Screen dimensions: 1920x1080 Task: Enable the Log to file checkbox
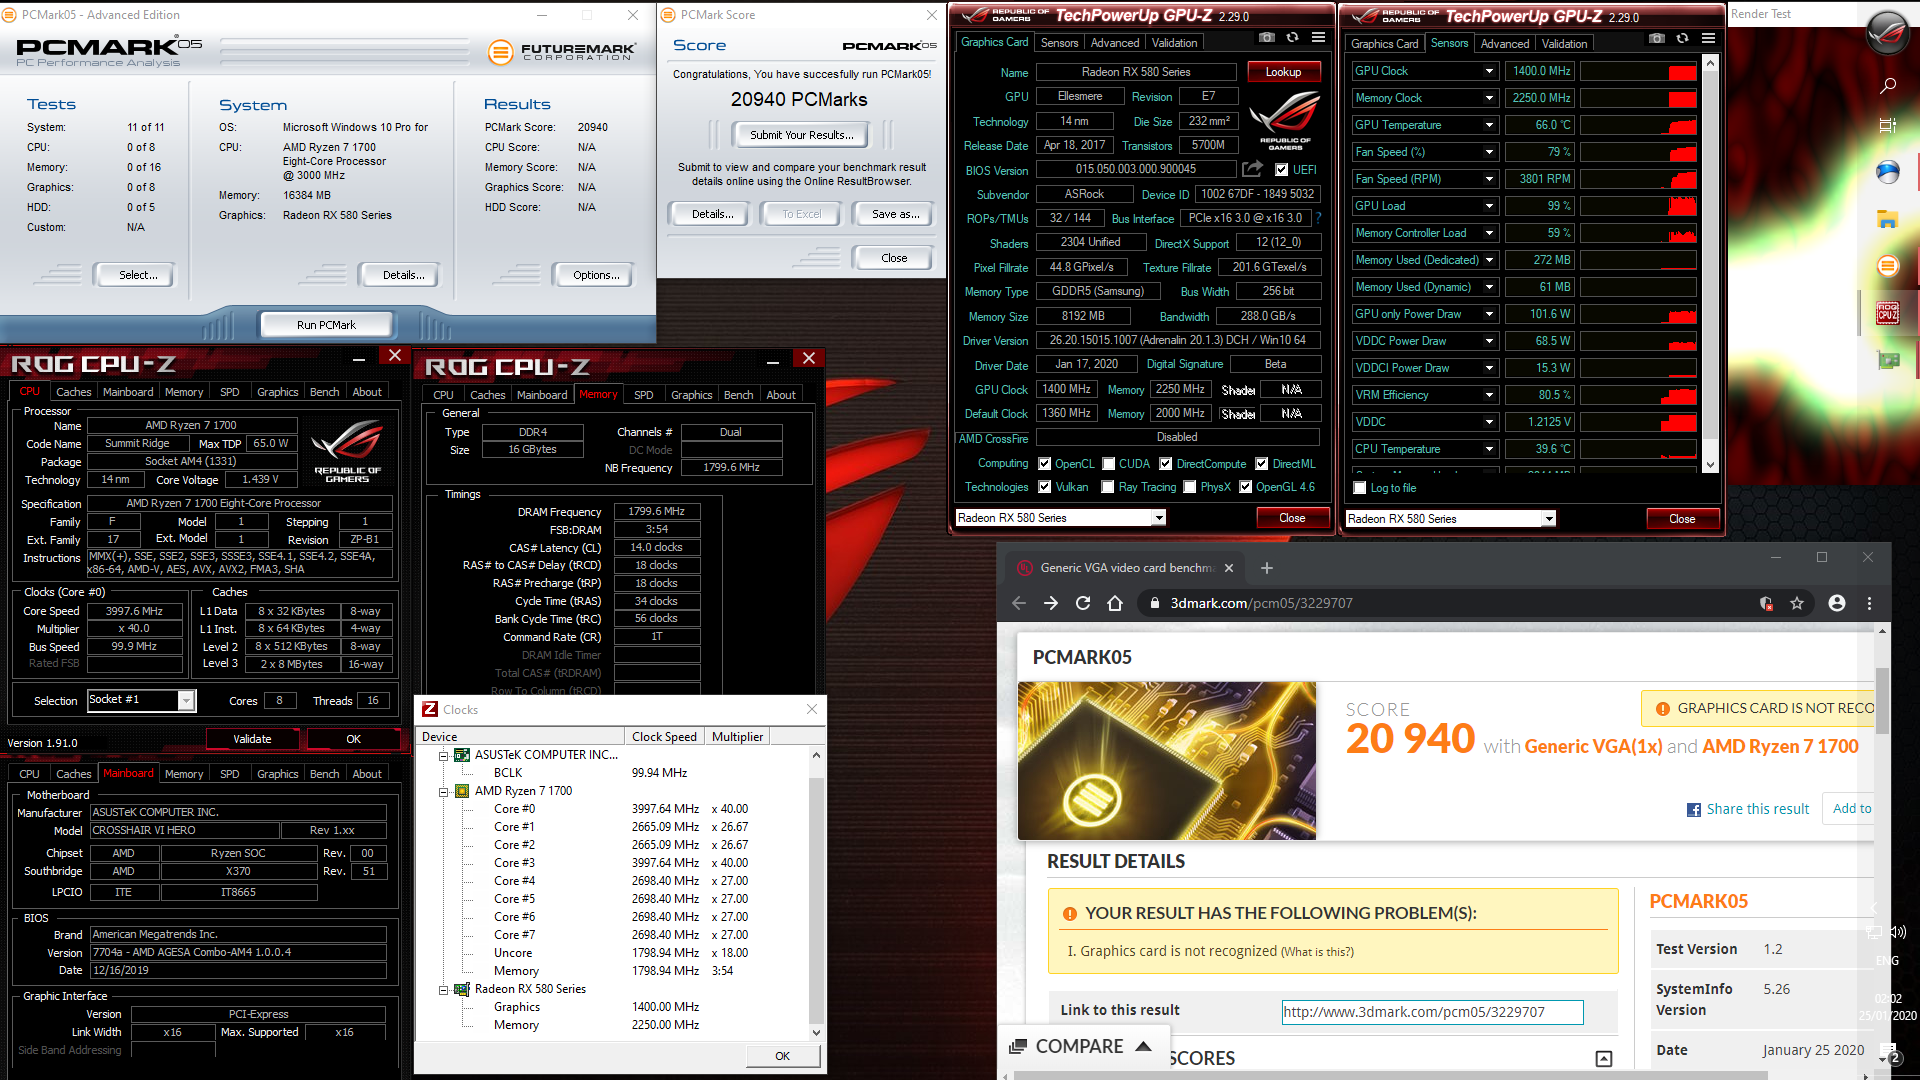click(1360, 488)
